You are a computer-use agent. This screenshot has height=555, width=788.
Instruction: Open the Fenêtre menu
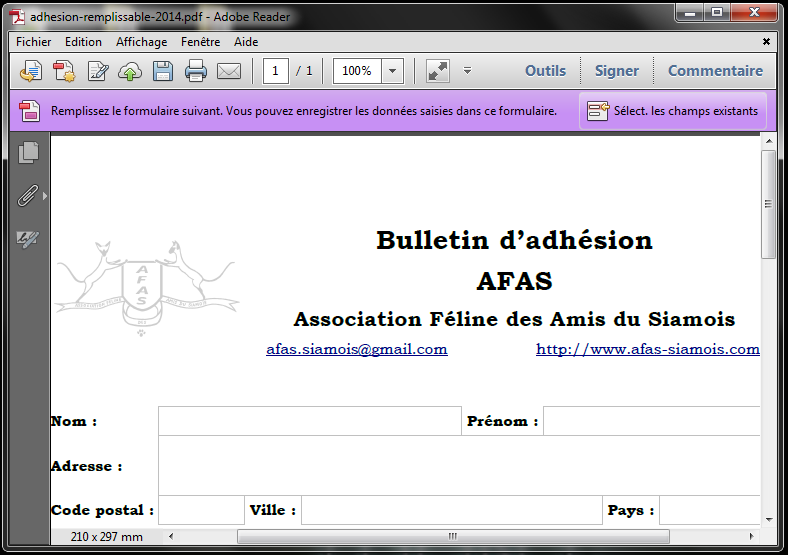point(200,42)
